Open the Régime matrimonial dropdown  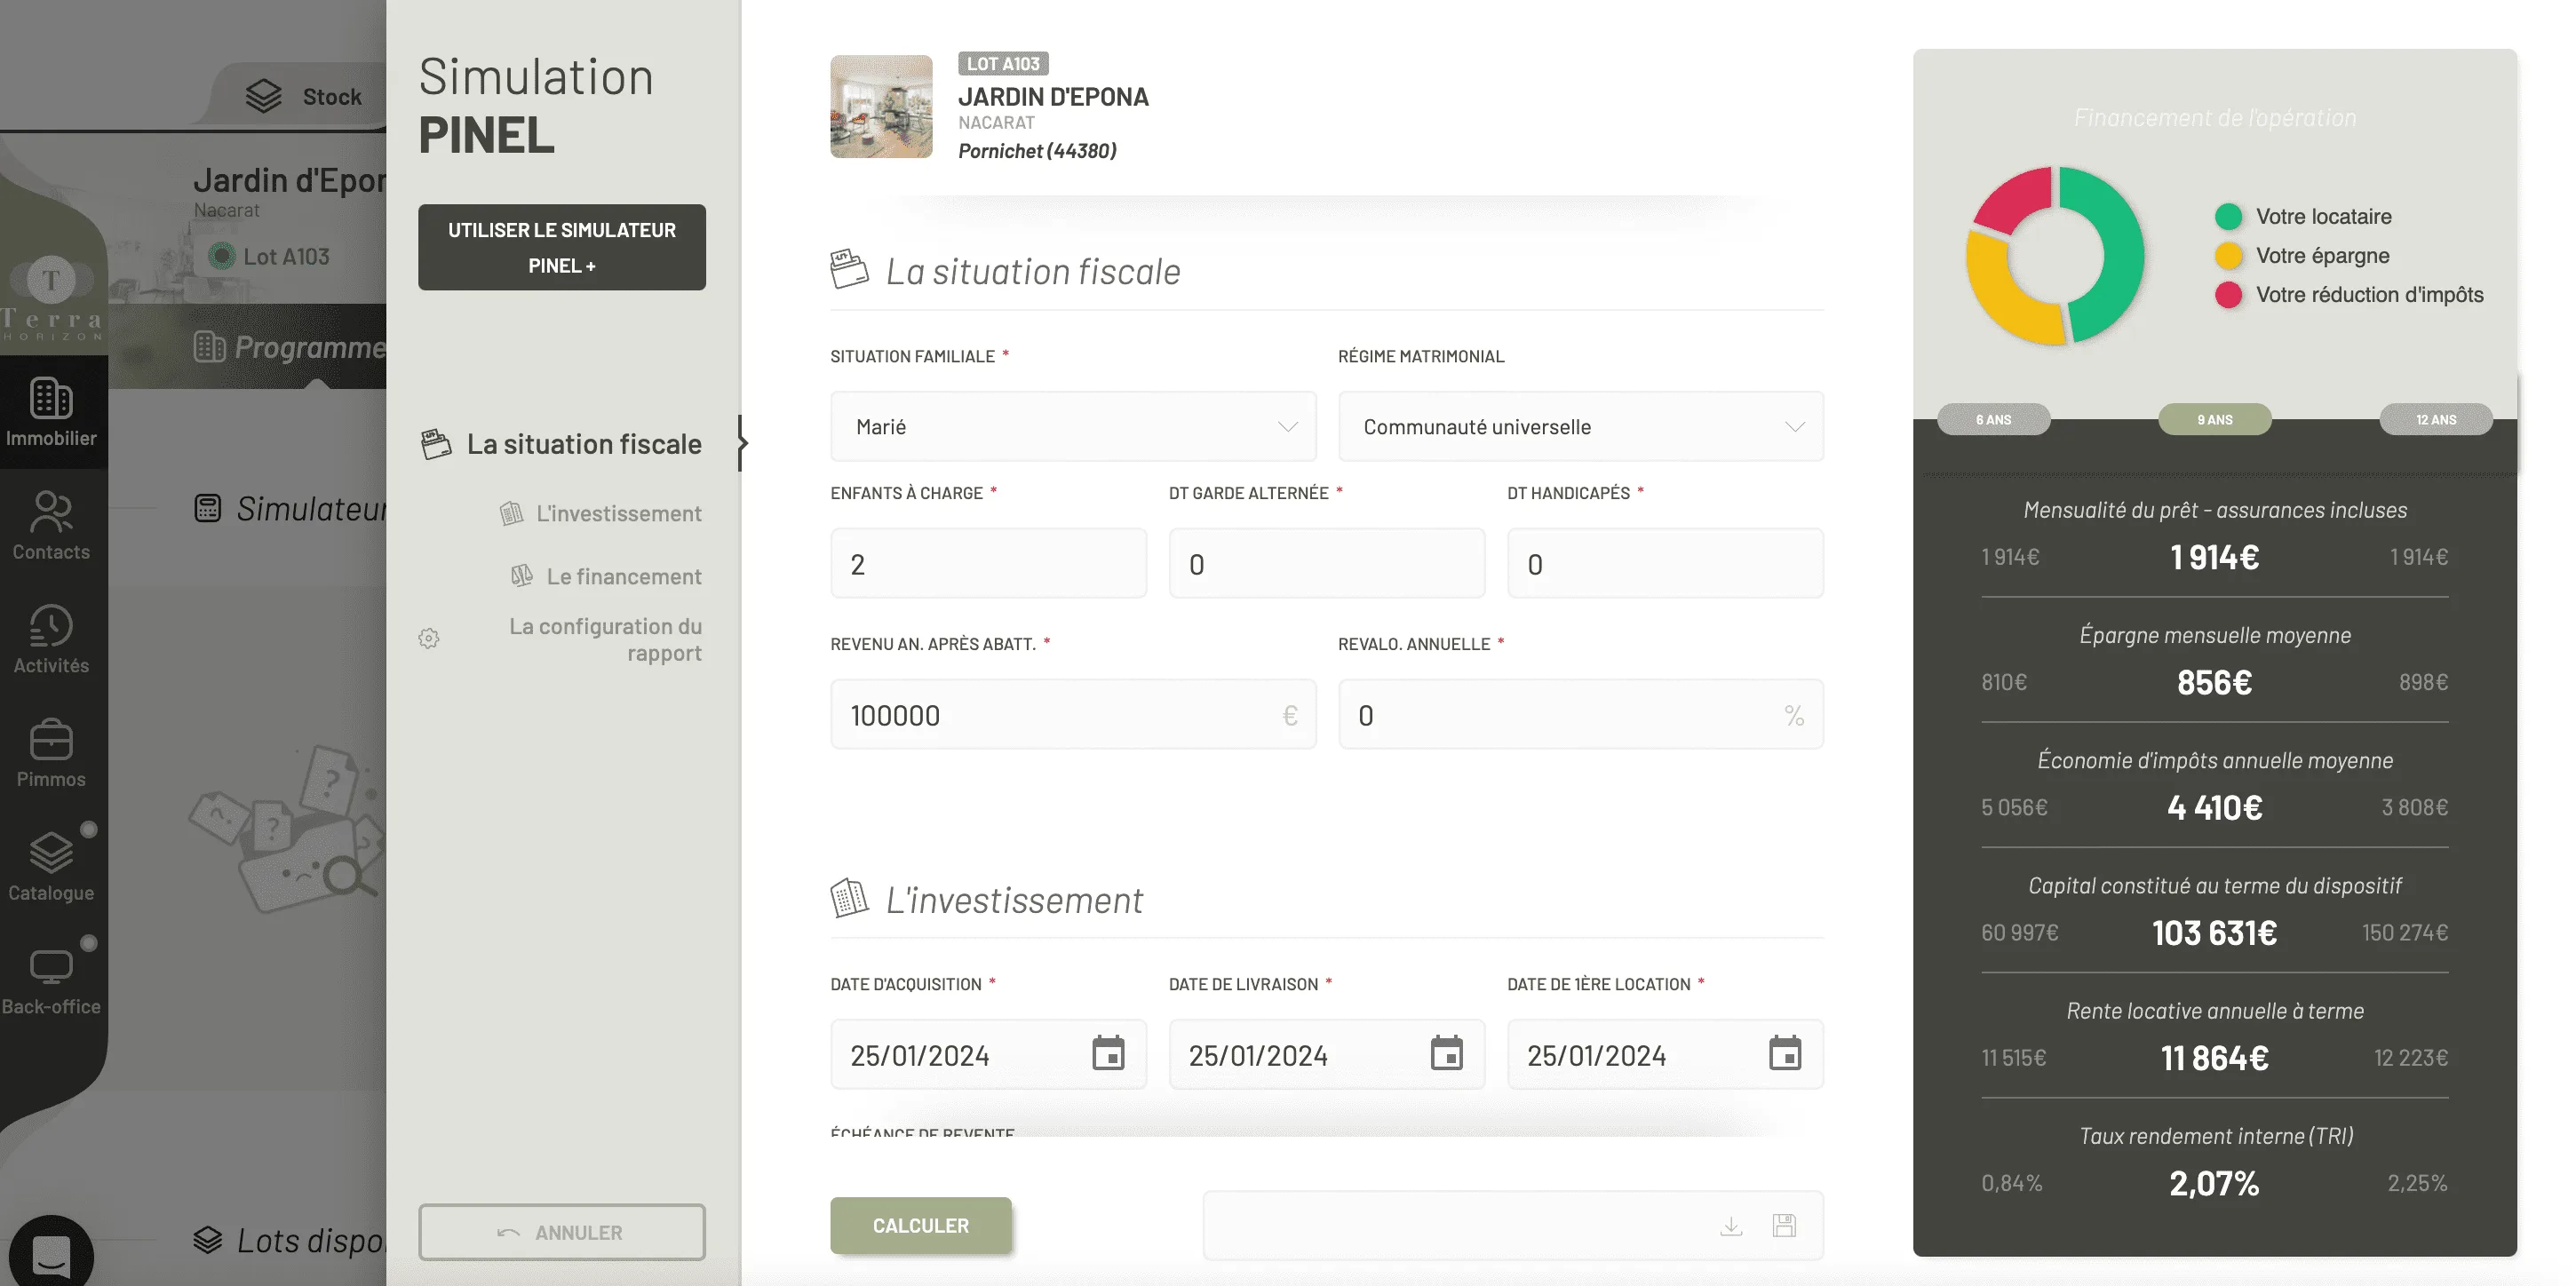(1581, 427)
